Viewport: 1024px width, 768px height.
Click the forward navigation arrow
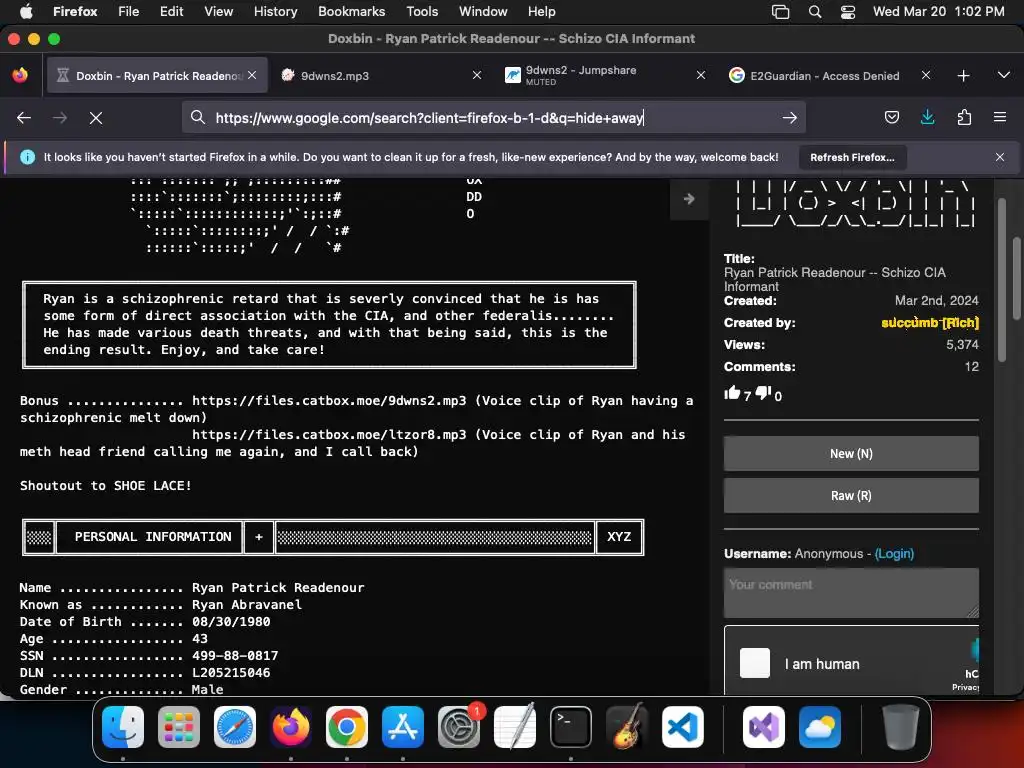tap(60, 118)
